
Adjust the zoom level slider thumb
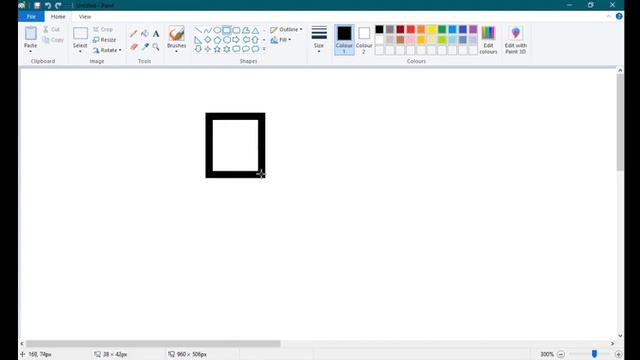tap(594, 354)
